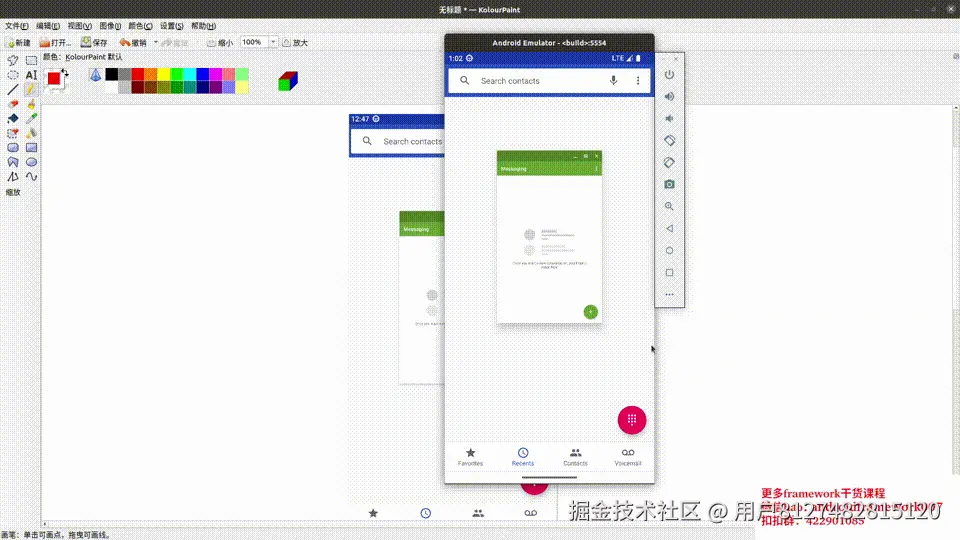Click the emulator zoom magnifier icon
This screenshot has height=540, width=960.
(x=669, y=206)
